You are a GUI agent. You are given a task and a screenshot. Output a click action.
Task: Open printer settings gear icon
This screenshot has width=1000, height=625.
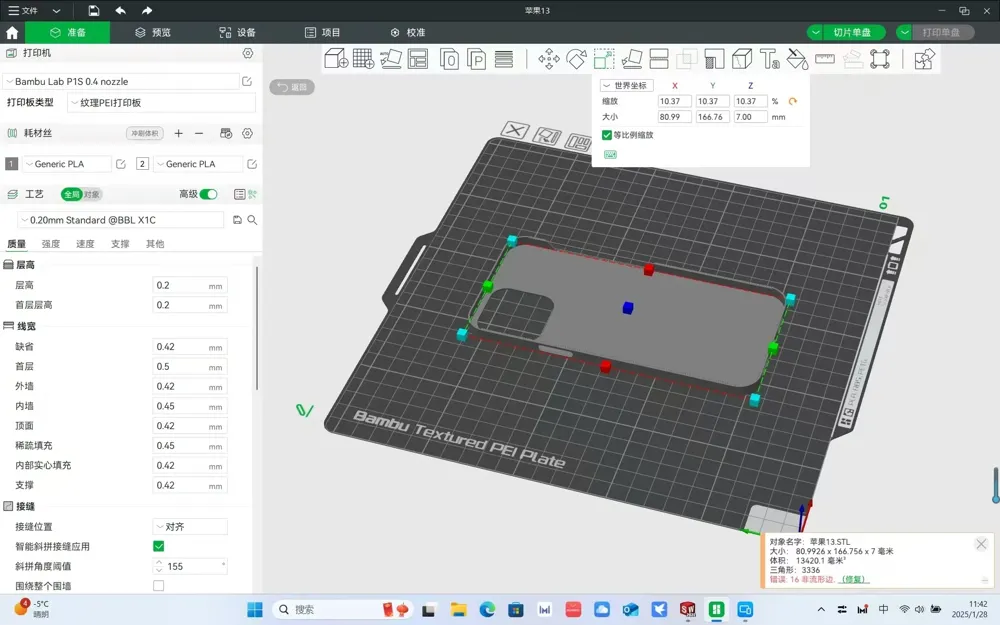click(247, 53)
